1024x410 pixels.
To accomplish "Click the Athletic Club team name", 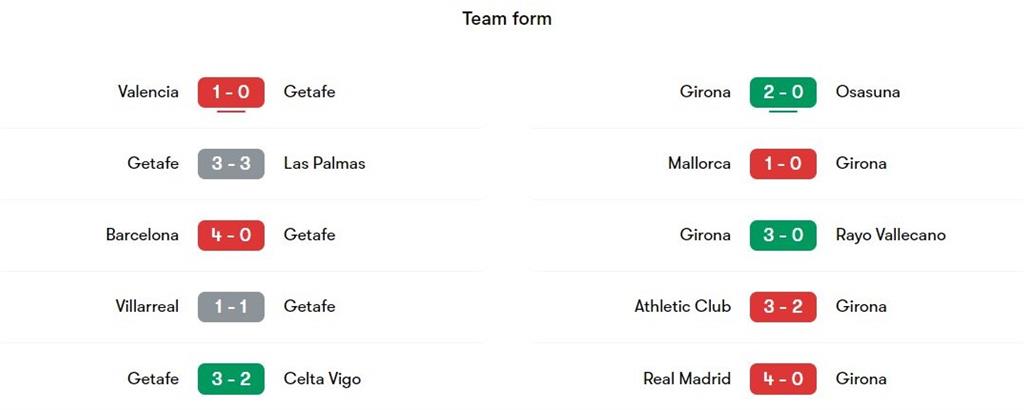I will [682, 307].
